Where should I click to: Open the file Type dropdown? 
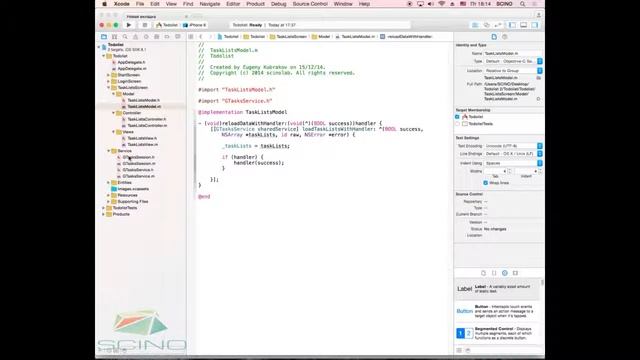(x=513, y=61)
